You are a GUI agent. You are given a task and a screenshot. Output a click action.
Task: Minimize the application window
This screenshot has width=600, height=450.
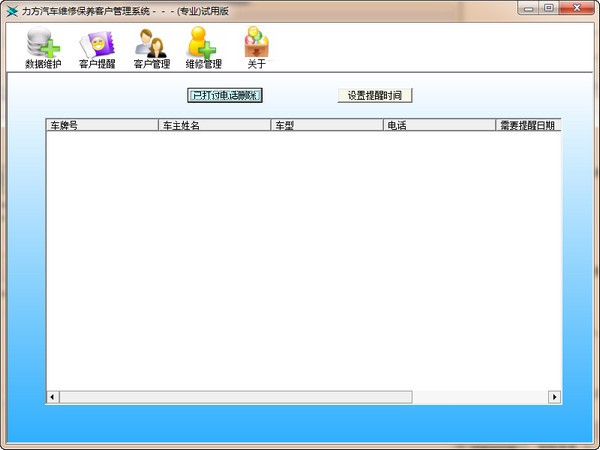pos(529,8)
